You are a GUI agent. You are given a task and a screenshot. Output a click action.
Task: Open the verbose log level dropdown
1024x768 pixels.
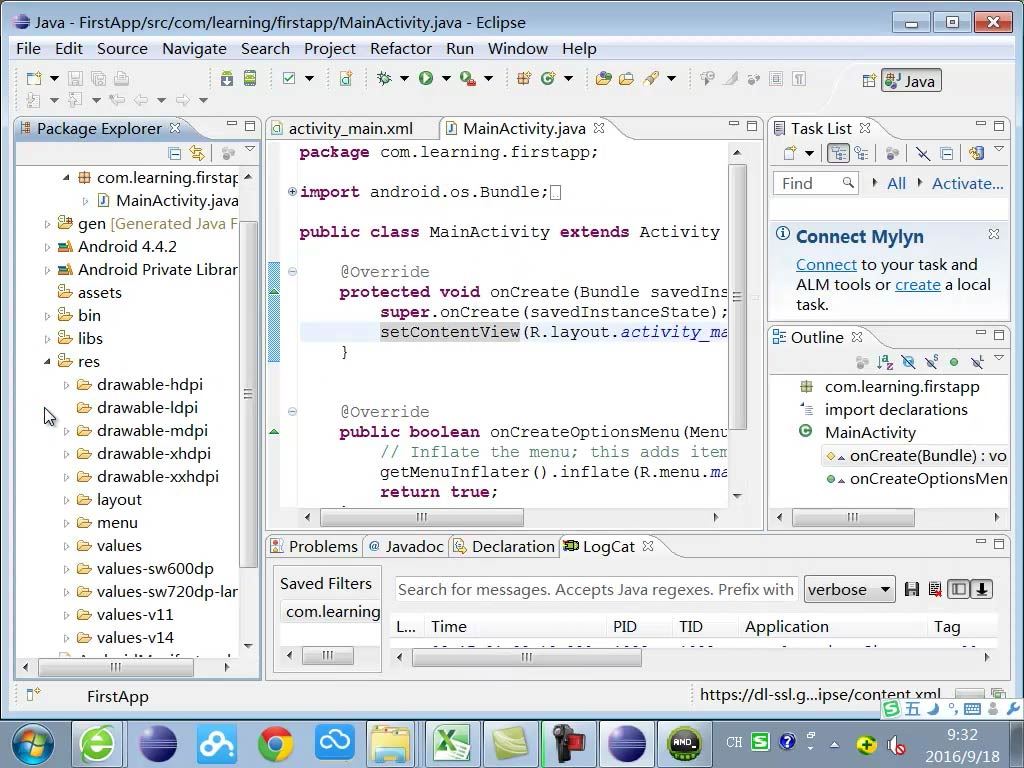pyautogui.click(x=849, y=590)
